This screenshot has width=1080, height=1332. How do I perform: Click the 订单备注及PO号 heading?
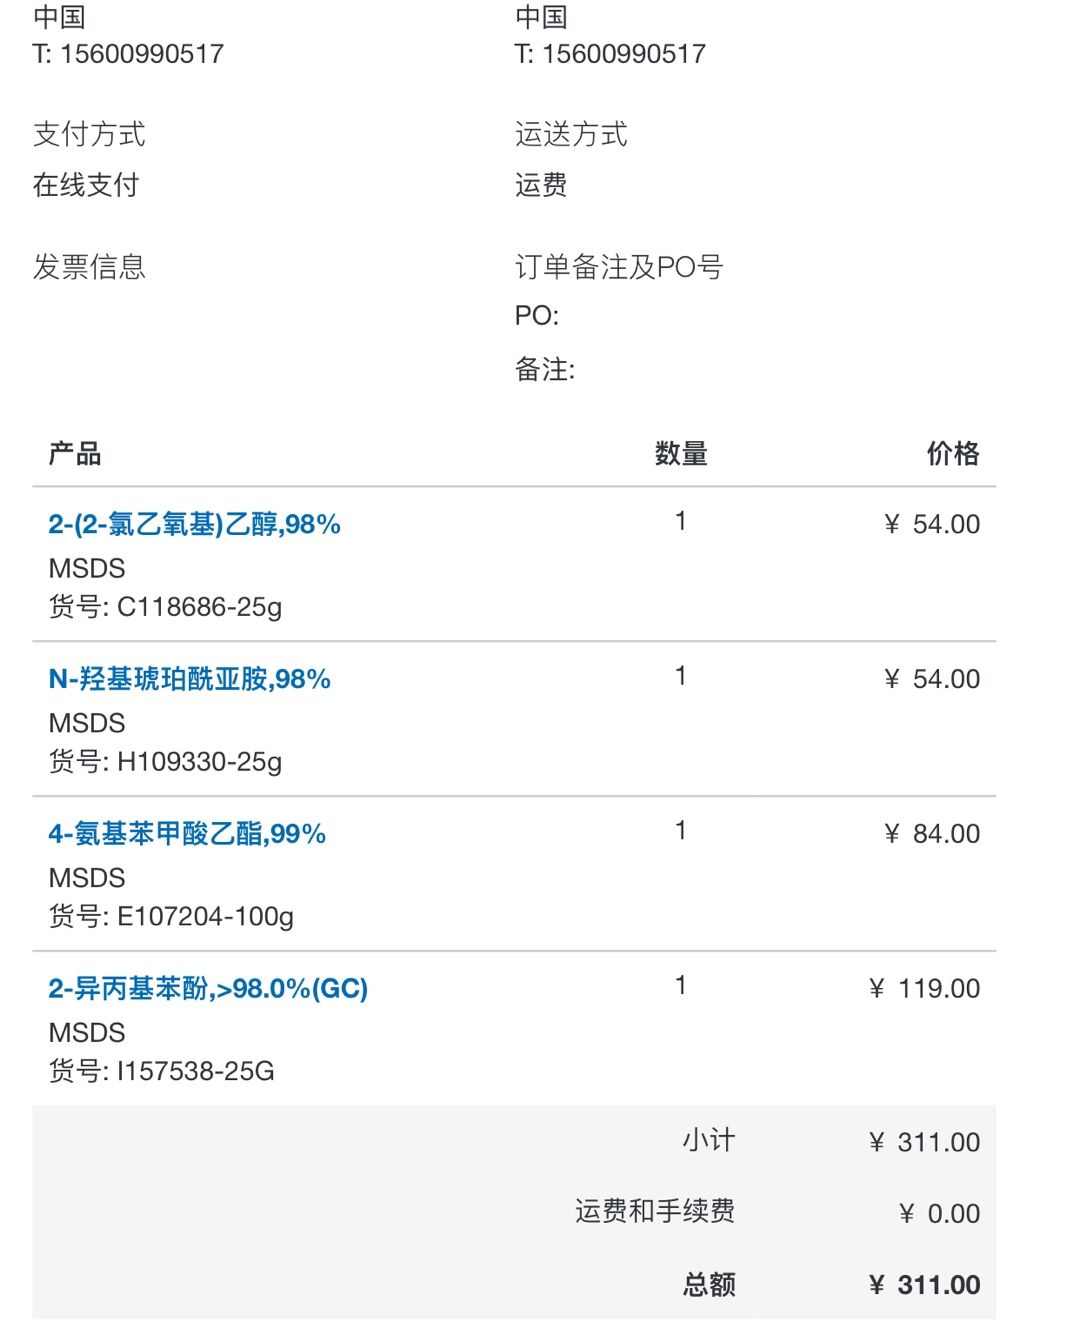click(x=618, y=267)
